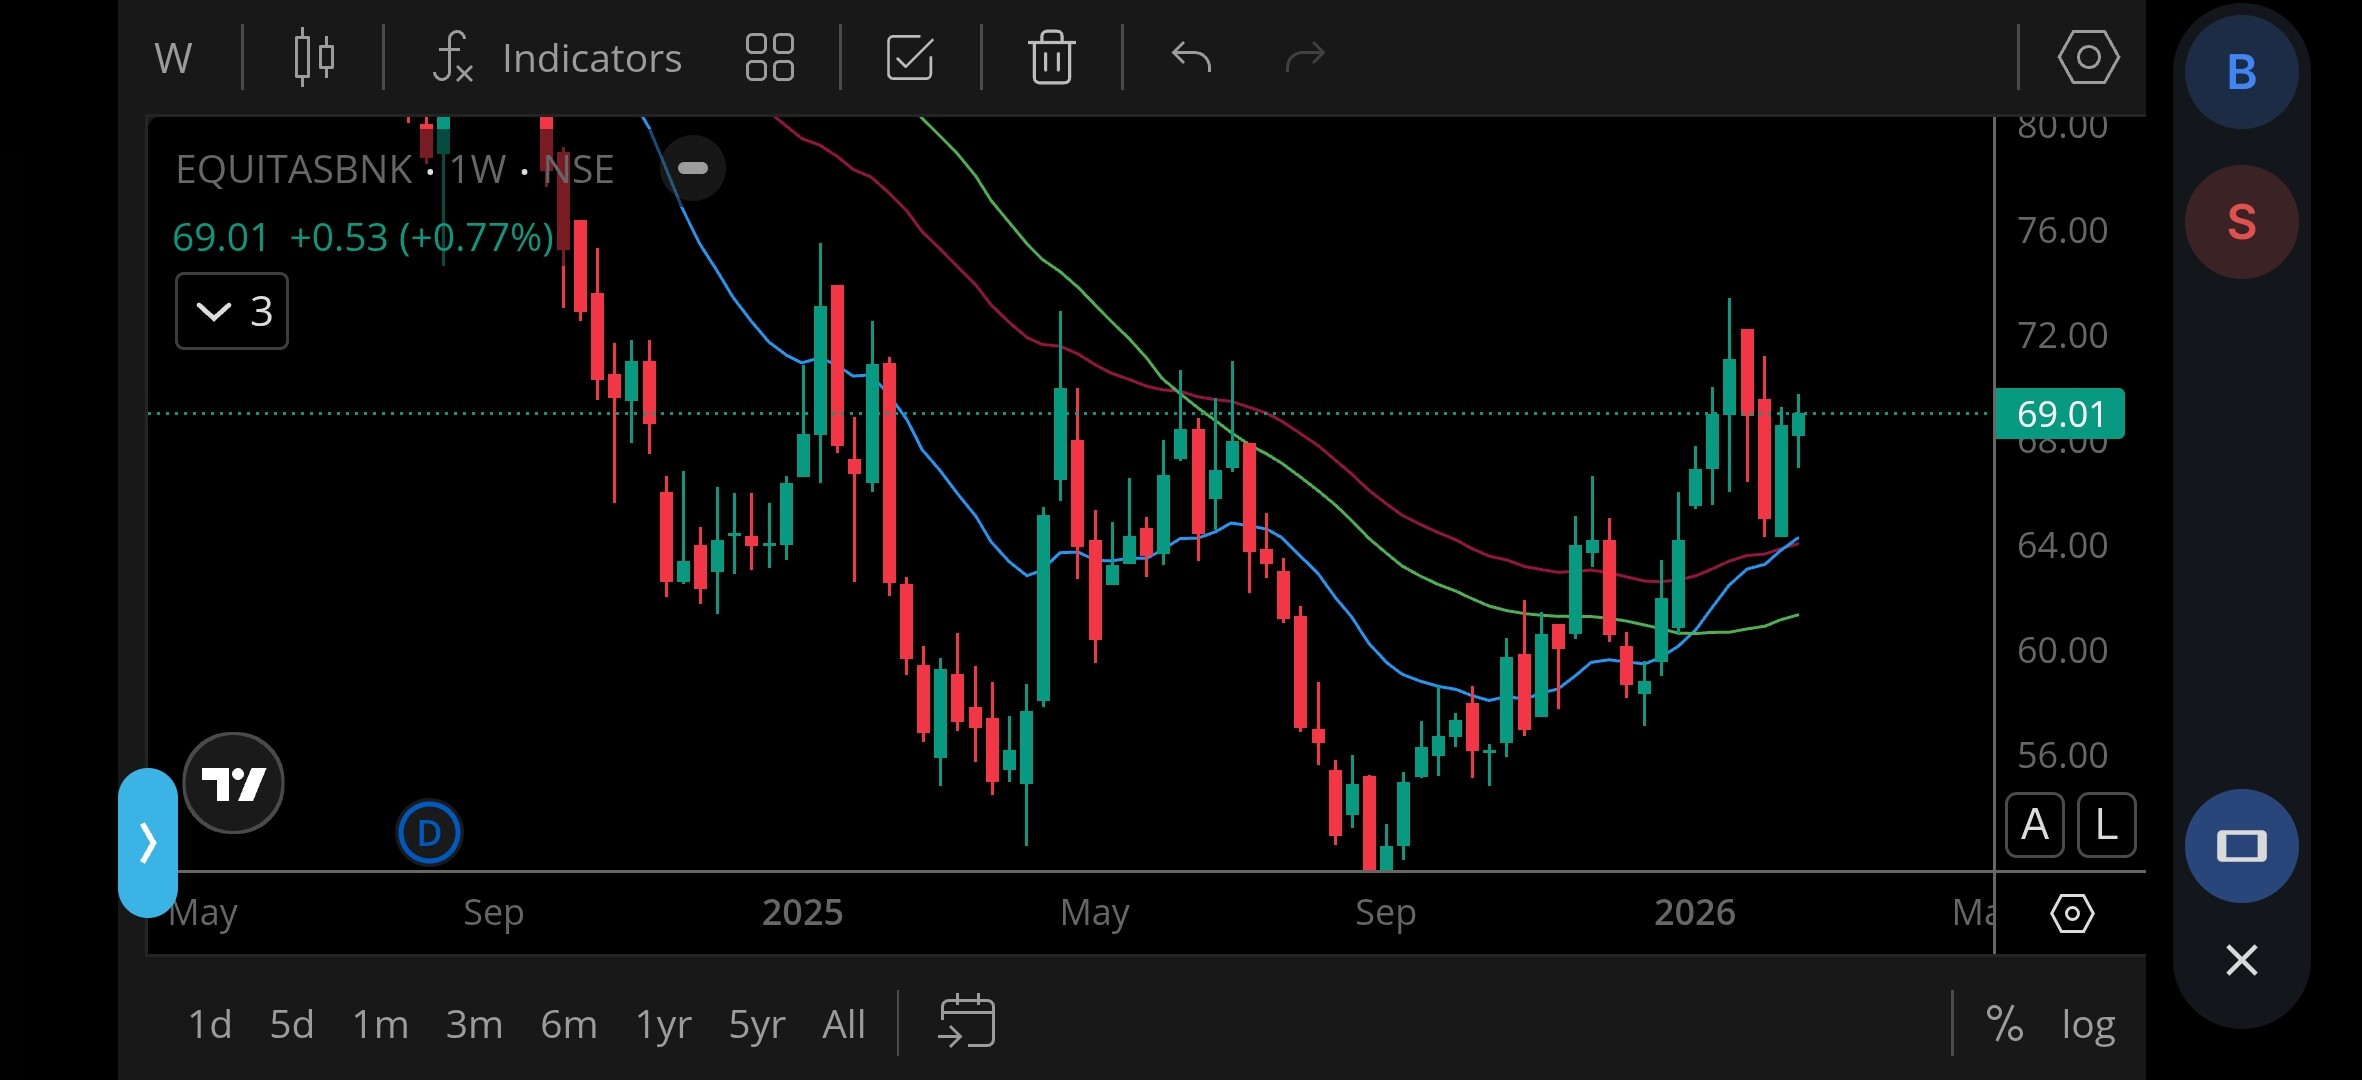Open chart settings hexagon in top toolbar
Image resolution: width=2362 pixels, height=1080 pixels.
pyautogui.click(x=2088, y=57)
